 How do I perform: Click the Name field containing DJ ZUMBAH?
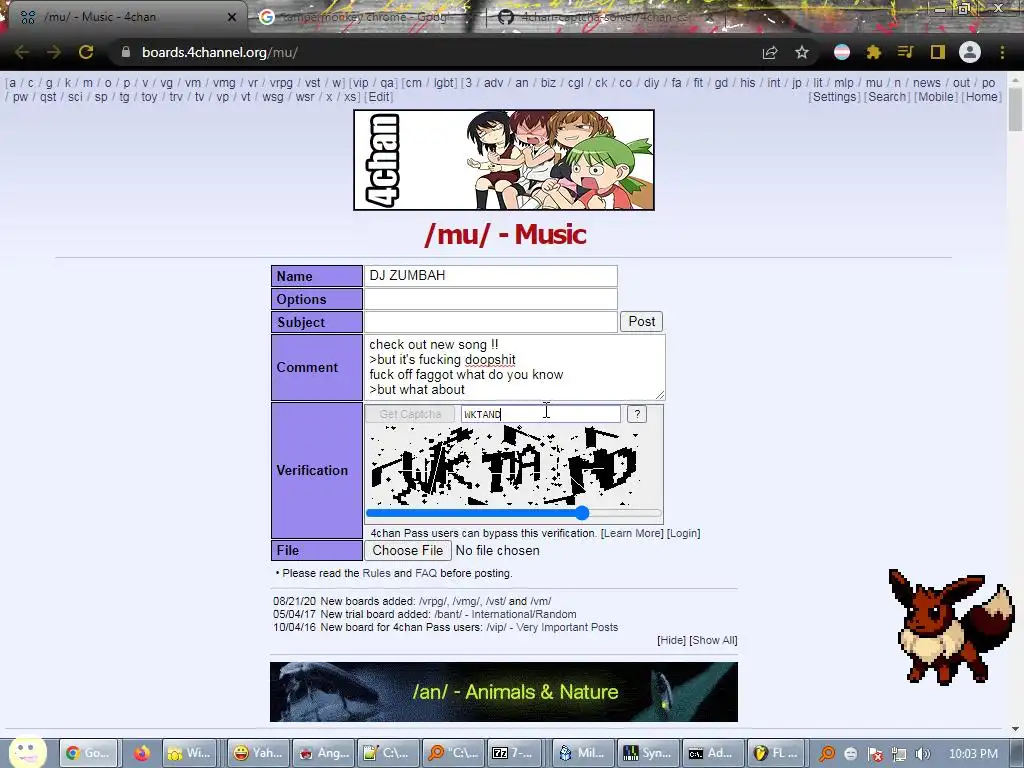point(490,276)
